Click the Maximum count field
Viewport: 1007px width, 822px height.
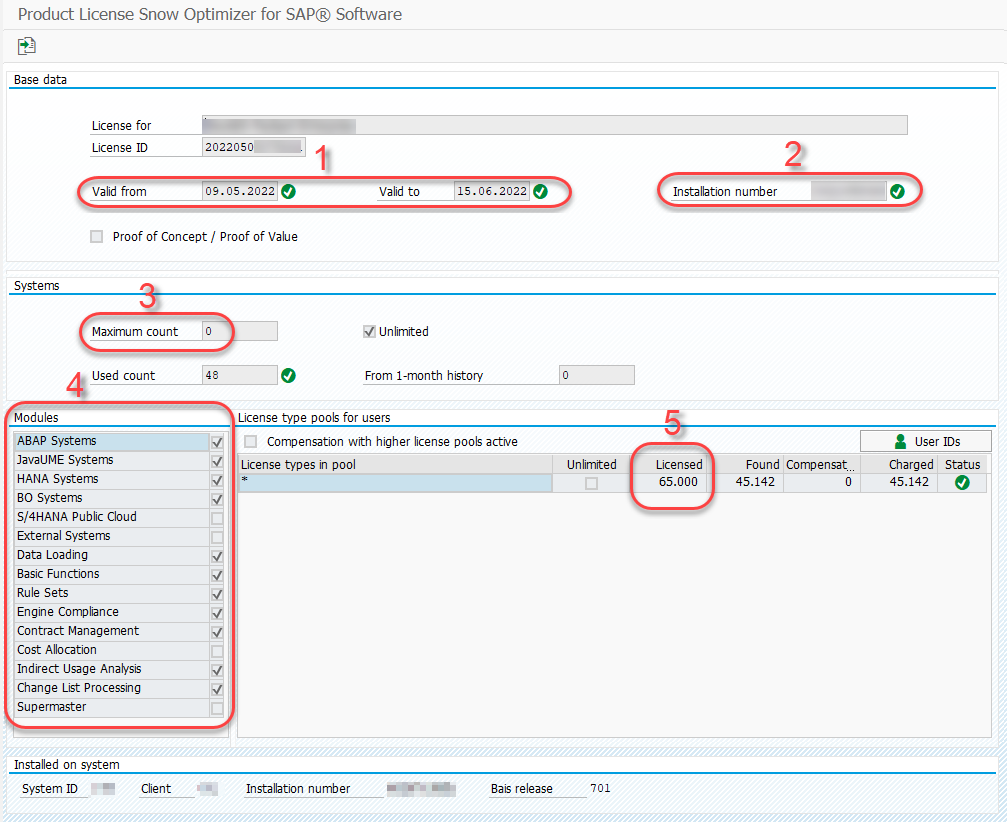click(x=240, y=331)
